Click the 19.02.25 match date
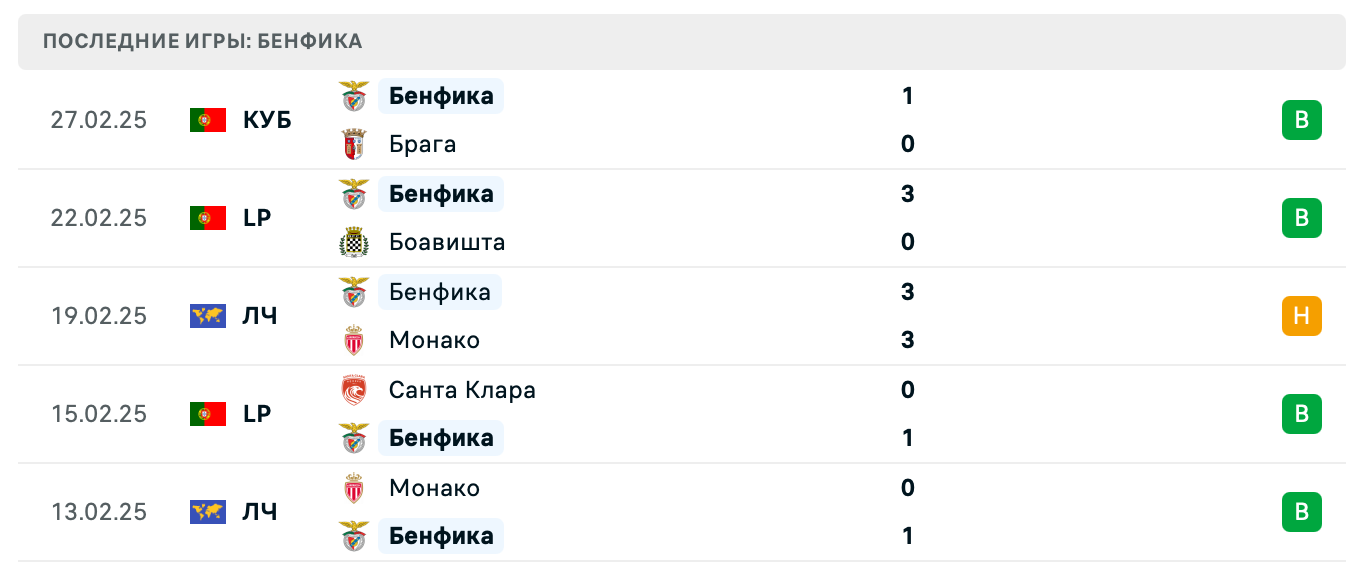 click(x=99, y=316)
